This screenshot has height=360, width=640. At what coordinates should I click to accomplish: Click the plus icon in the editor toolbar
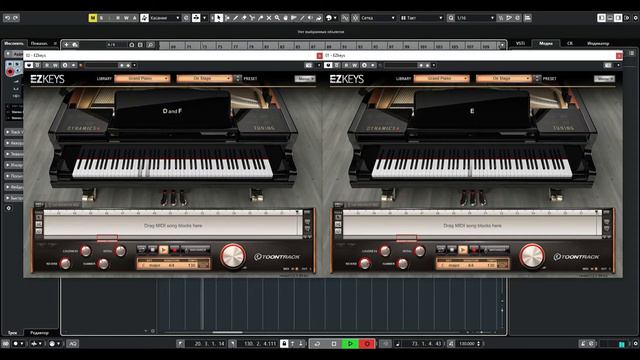click(67, 44)
